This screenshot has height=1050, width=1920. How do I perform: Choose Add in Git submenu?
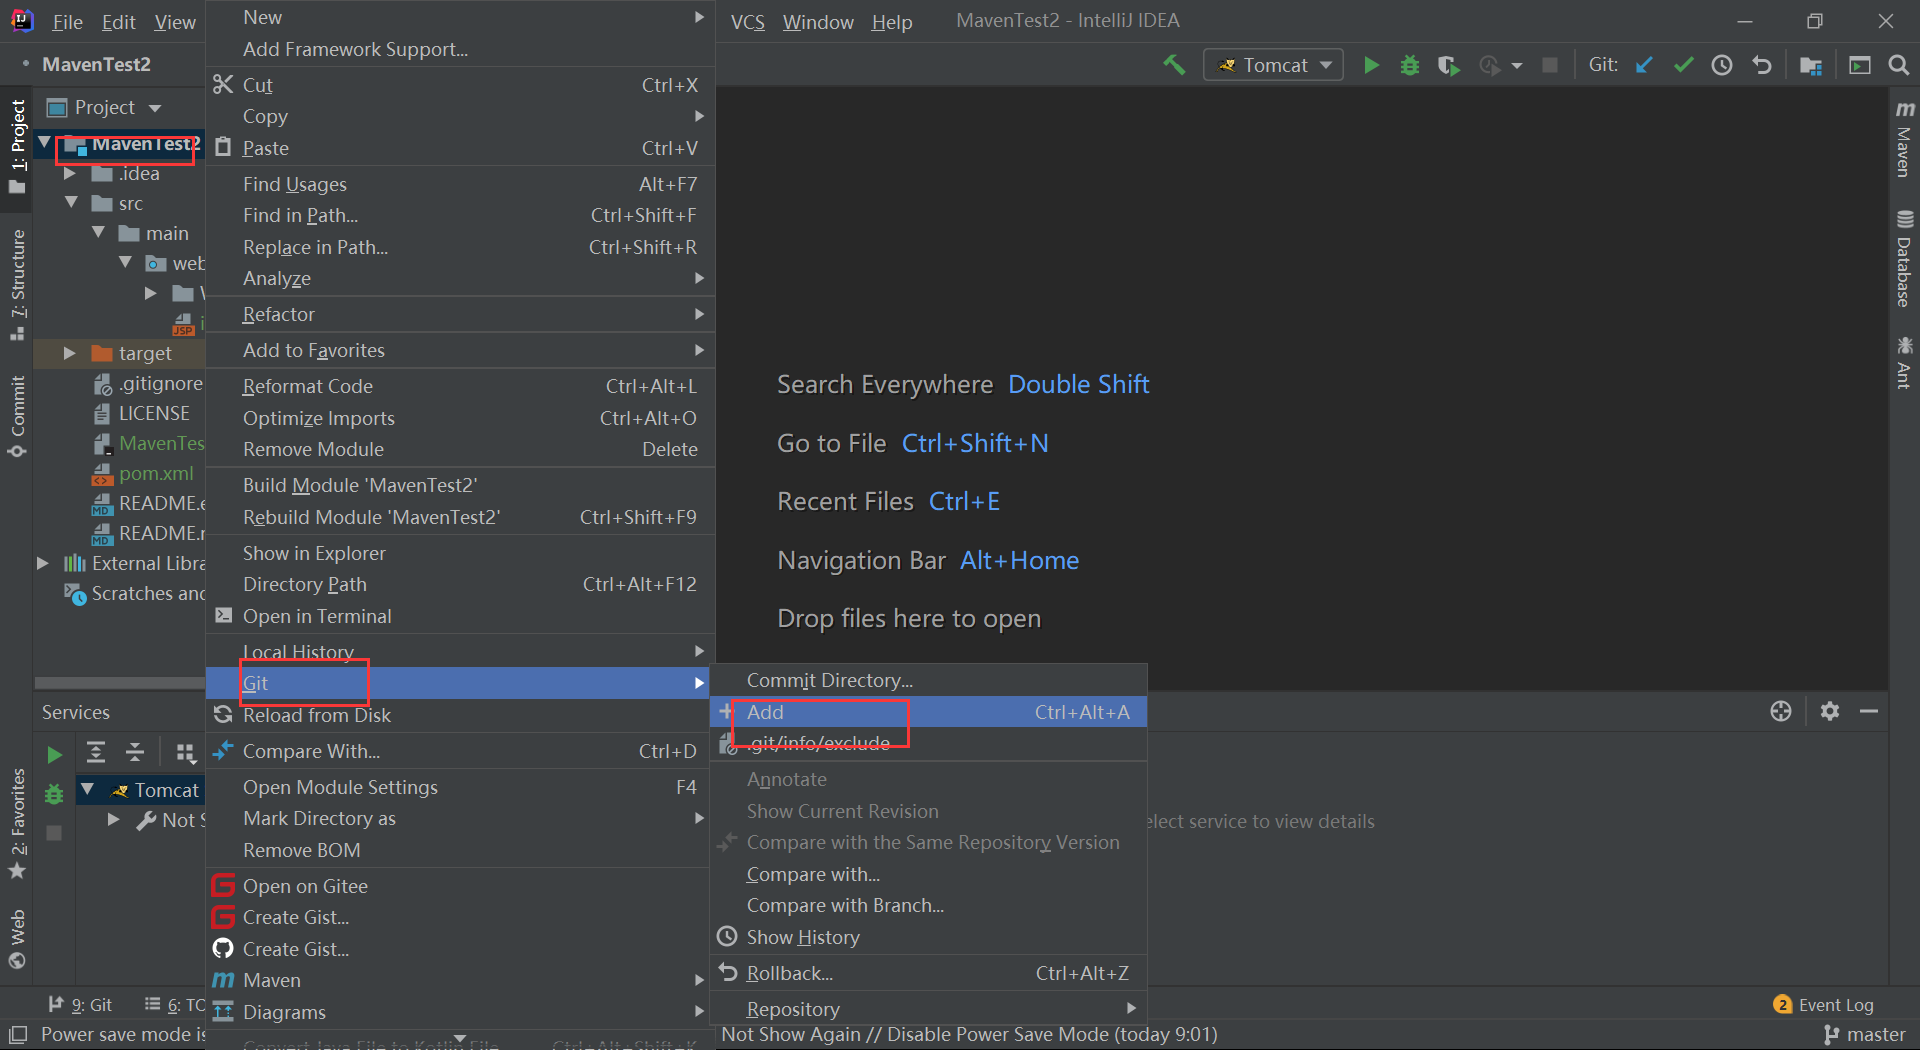point(928,712)
